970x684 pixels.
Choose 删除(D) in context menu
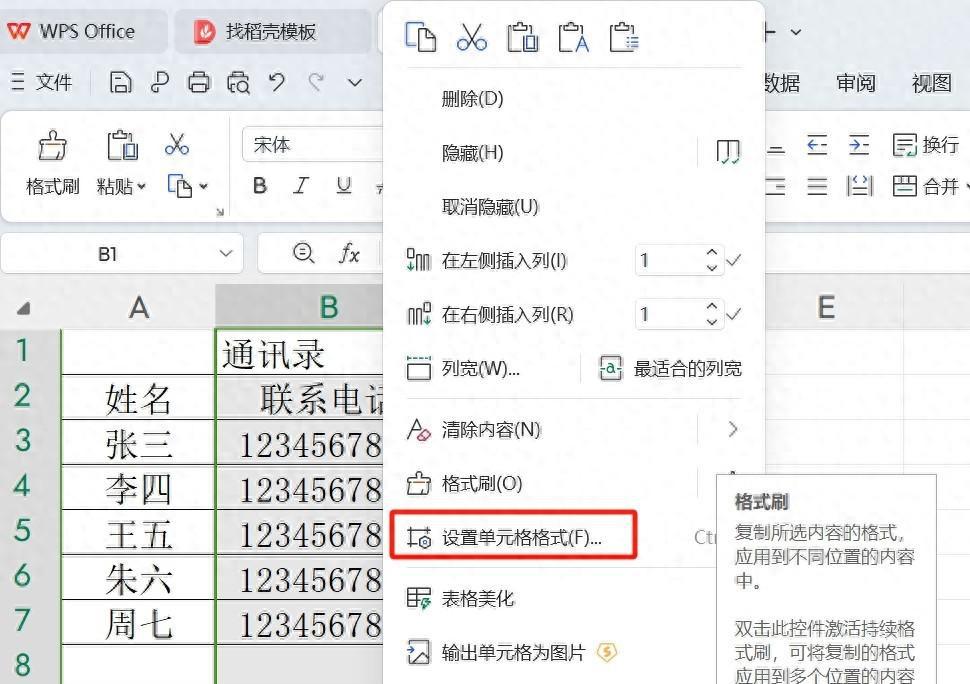[x=472, y=98]
